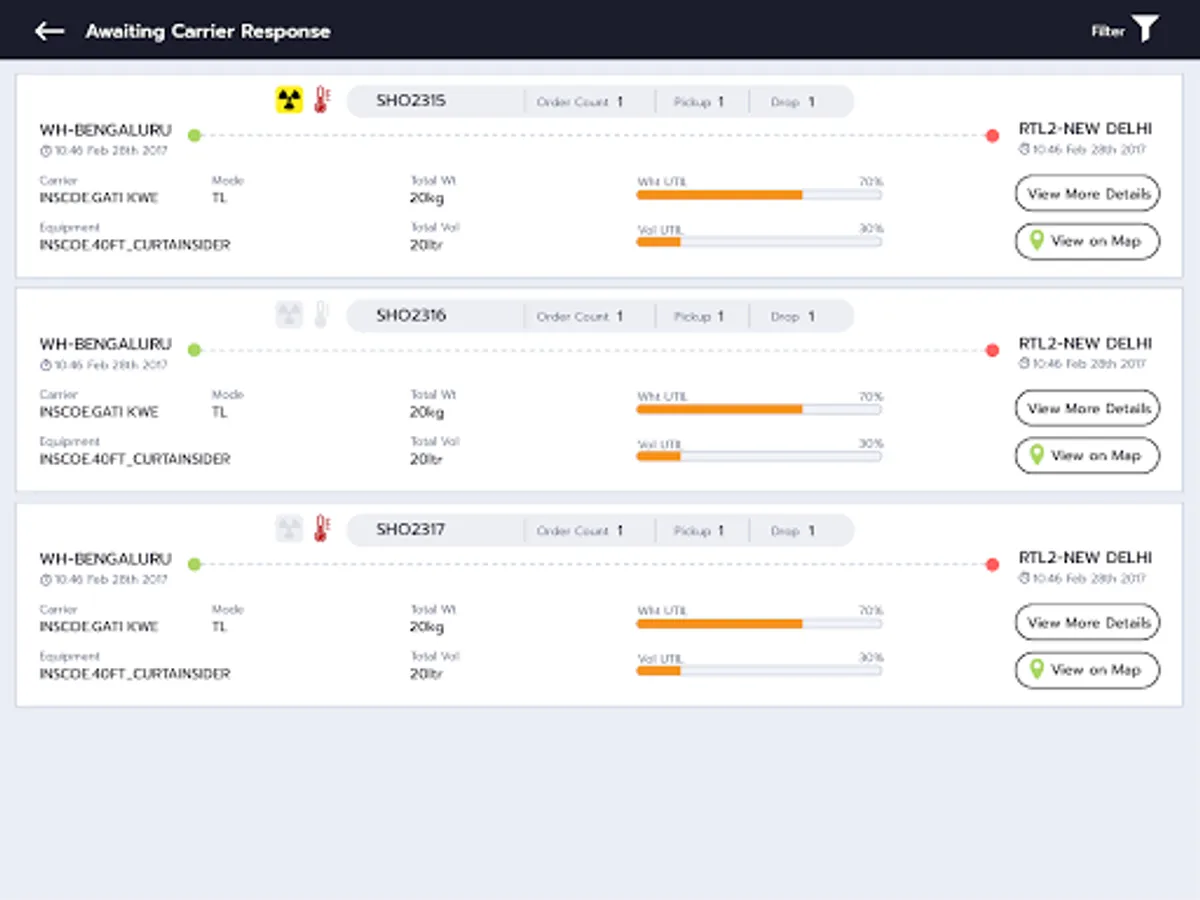Click the red thermometer icon on SHO2317
1200x900 pixels.
[321, 529]
